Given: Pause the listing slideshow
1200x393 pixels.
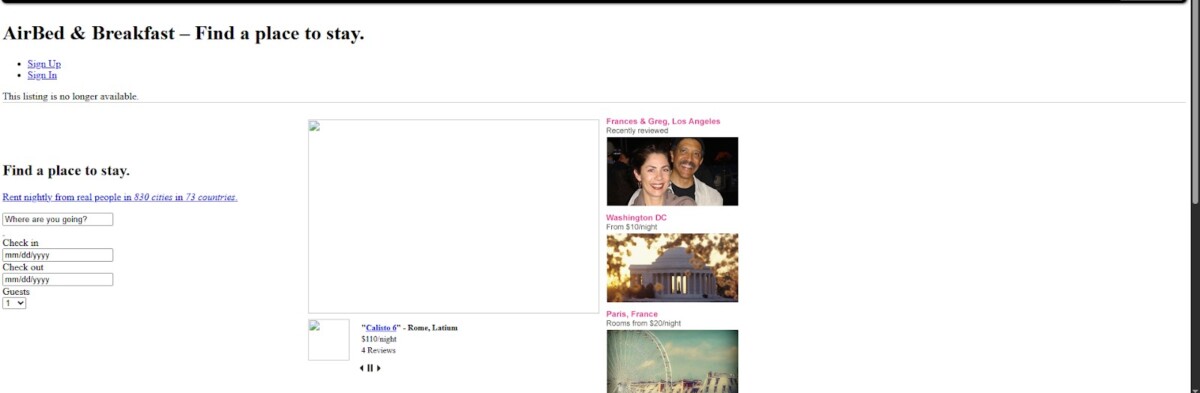Looking at the screenshot, I should (370, 368).
